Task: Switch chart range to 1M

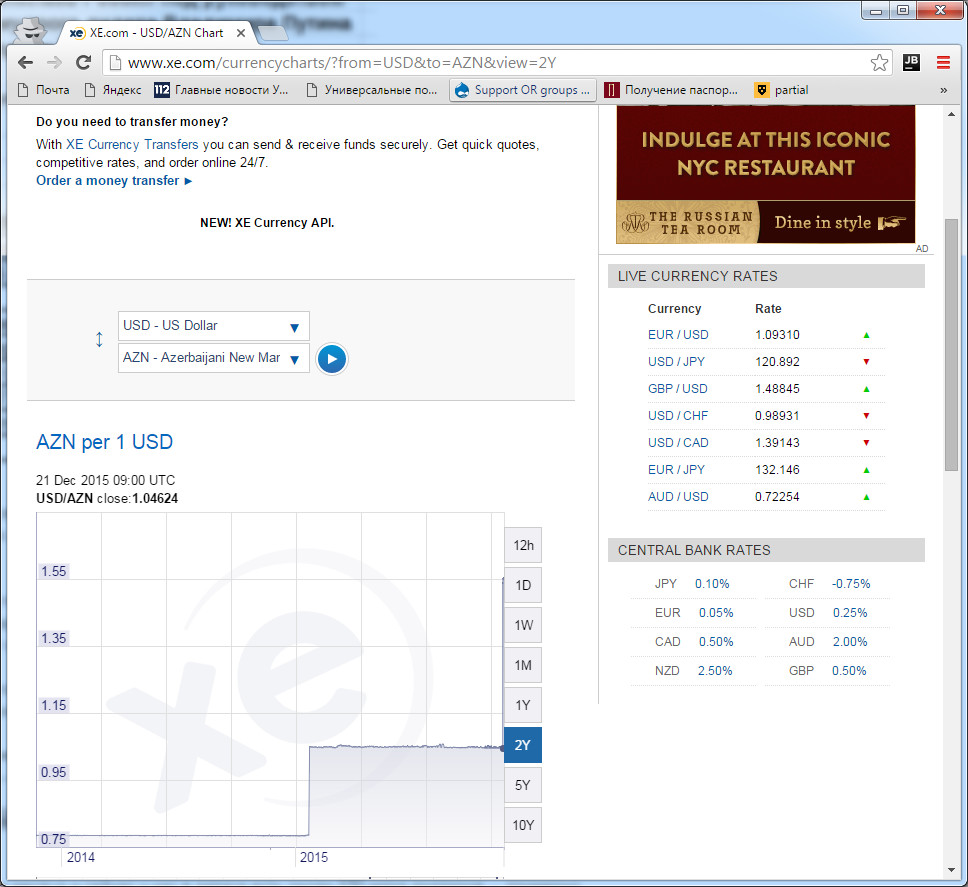Action: (523, 665)
